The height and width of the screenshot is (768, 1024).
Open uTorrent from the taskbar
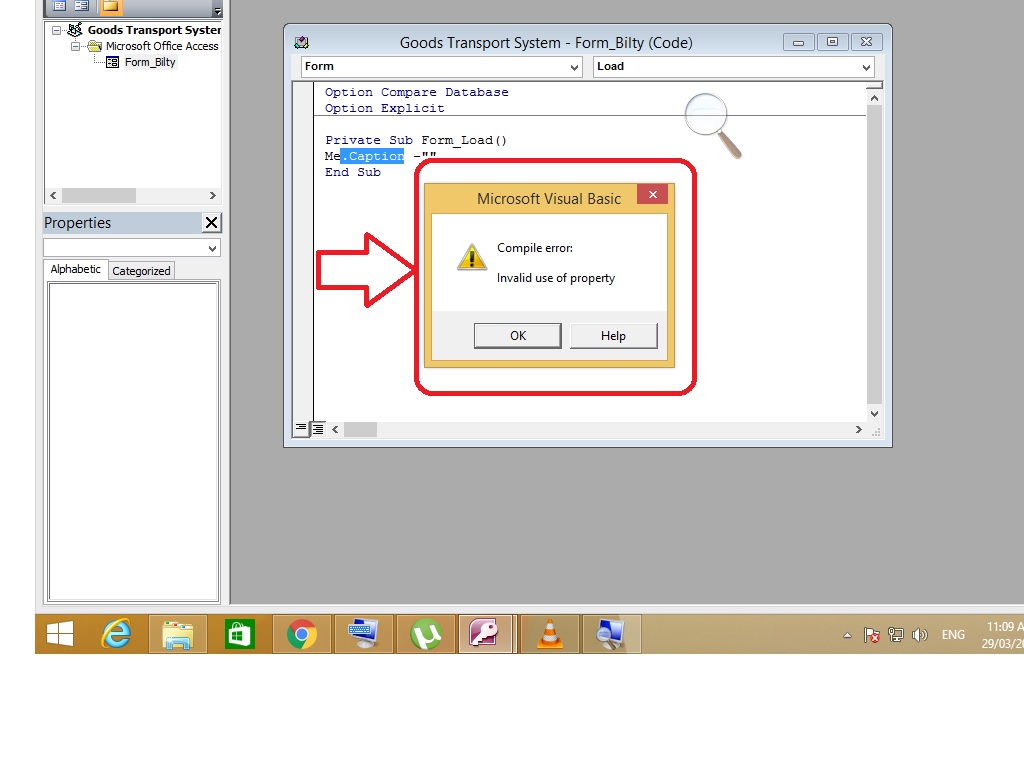tap(425, 633)
